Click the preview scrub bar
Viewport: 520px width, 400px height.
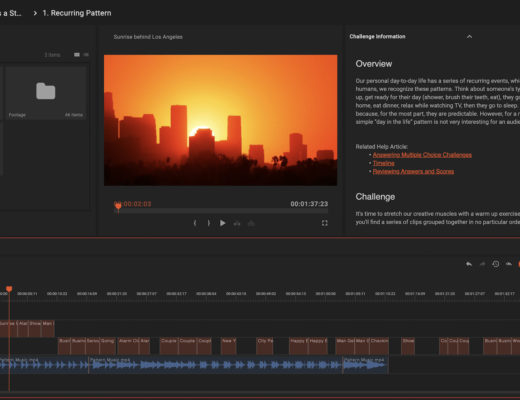(x=221, y=211)
